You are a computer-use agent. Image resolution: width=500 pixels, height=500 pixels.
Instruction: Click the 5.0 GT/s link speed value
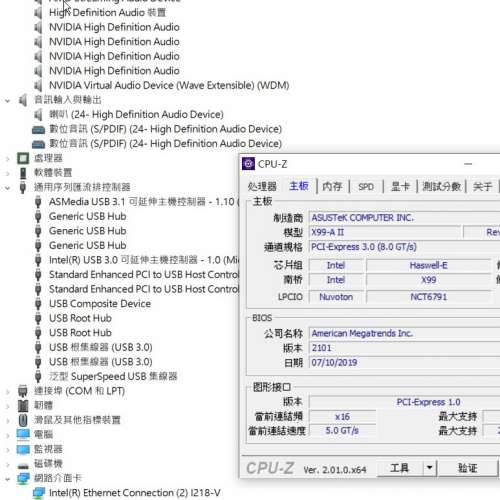pos(342,430)
